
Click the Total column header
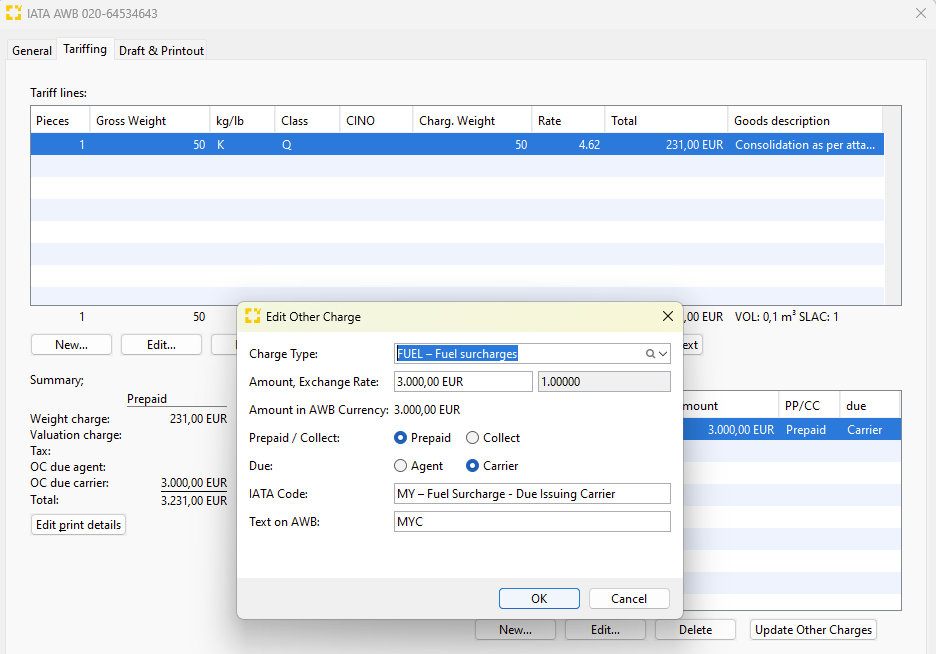(x=666, y=121)
